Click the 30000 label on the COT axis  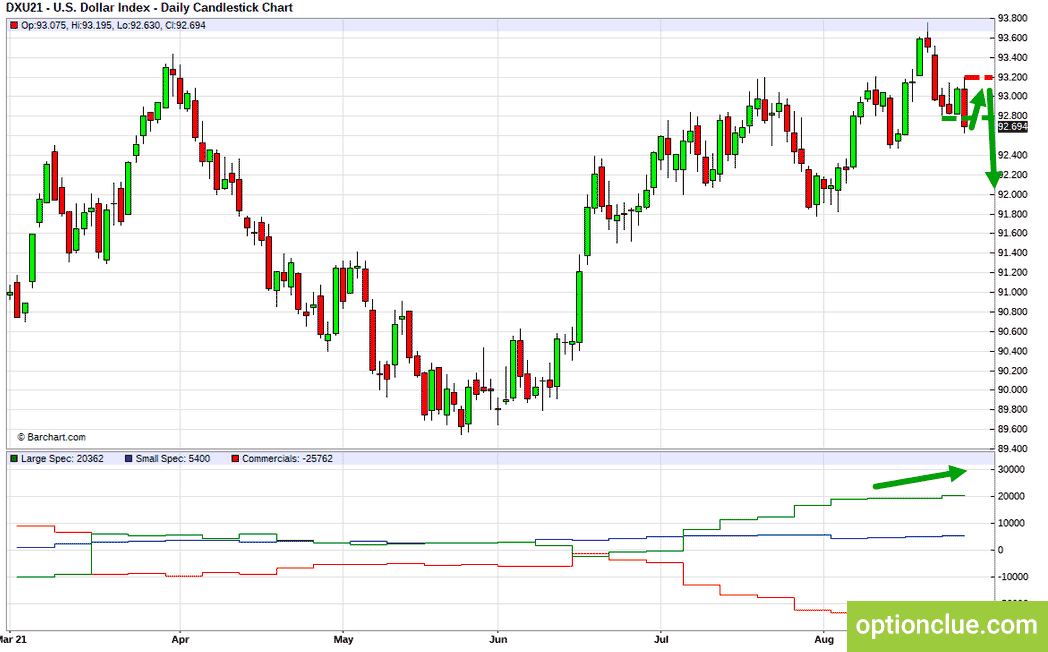click(1010, 470)
